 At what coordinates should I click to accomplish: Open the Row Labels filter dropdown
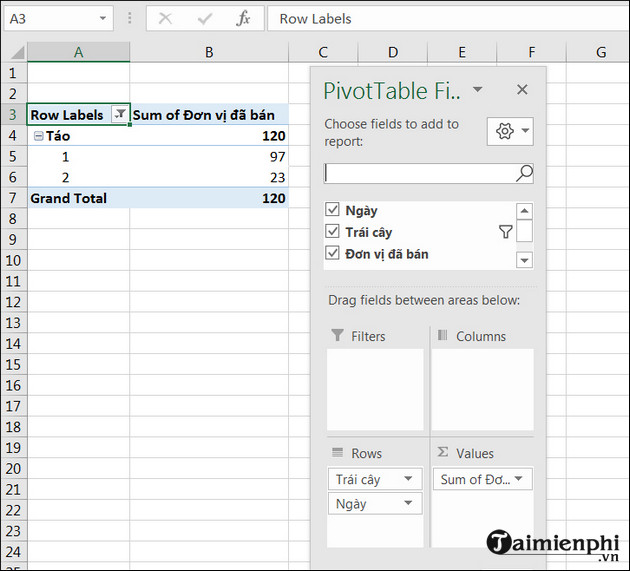pyautogui.click(x=120, y=115)
